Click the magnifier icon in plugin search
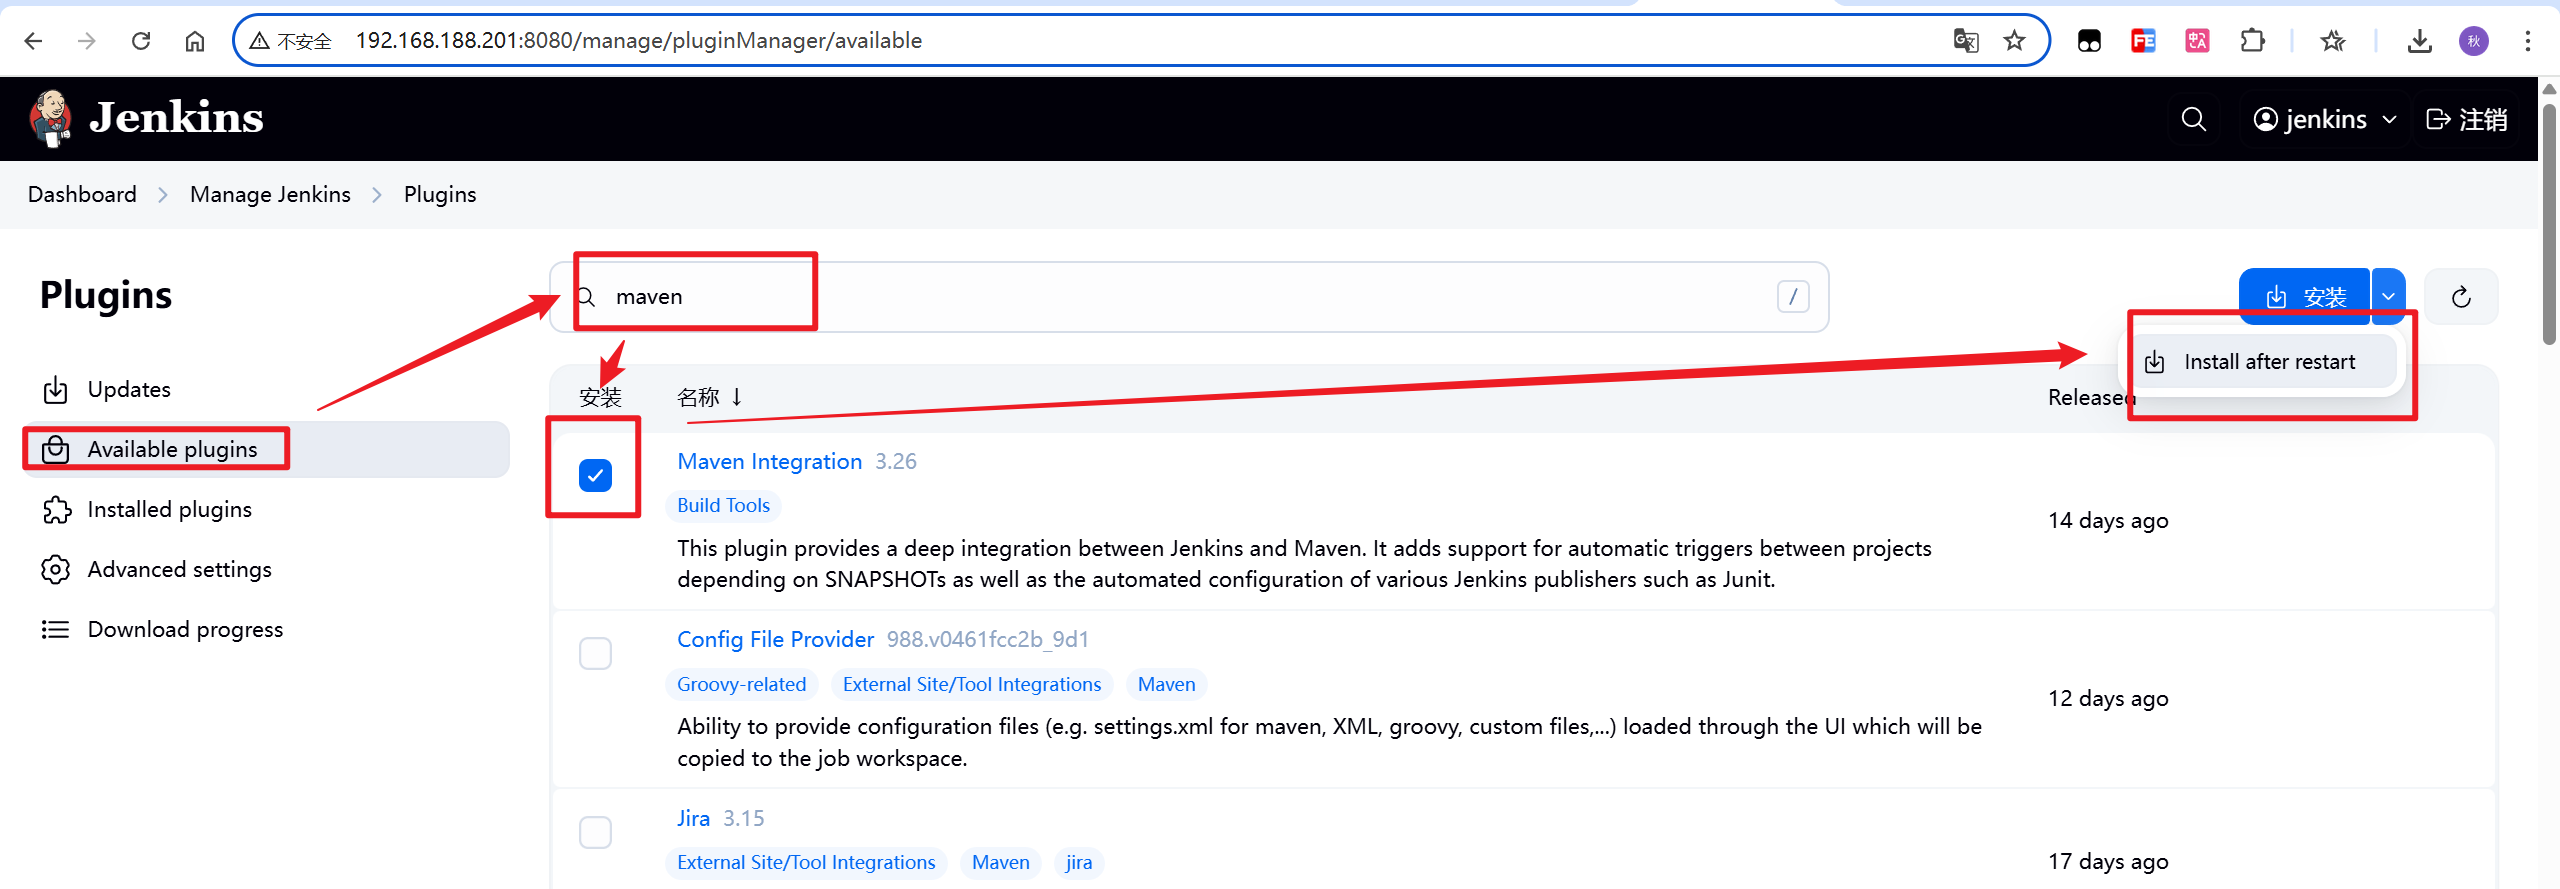Image resolution: width=2560 pixels, height=889 pixels. tap(587, 297)
